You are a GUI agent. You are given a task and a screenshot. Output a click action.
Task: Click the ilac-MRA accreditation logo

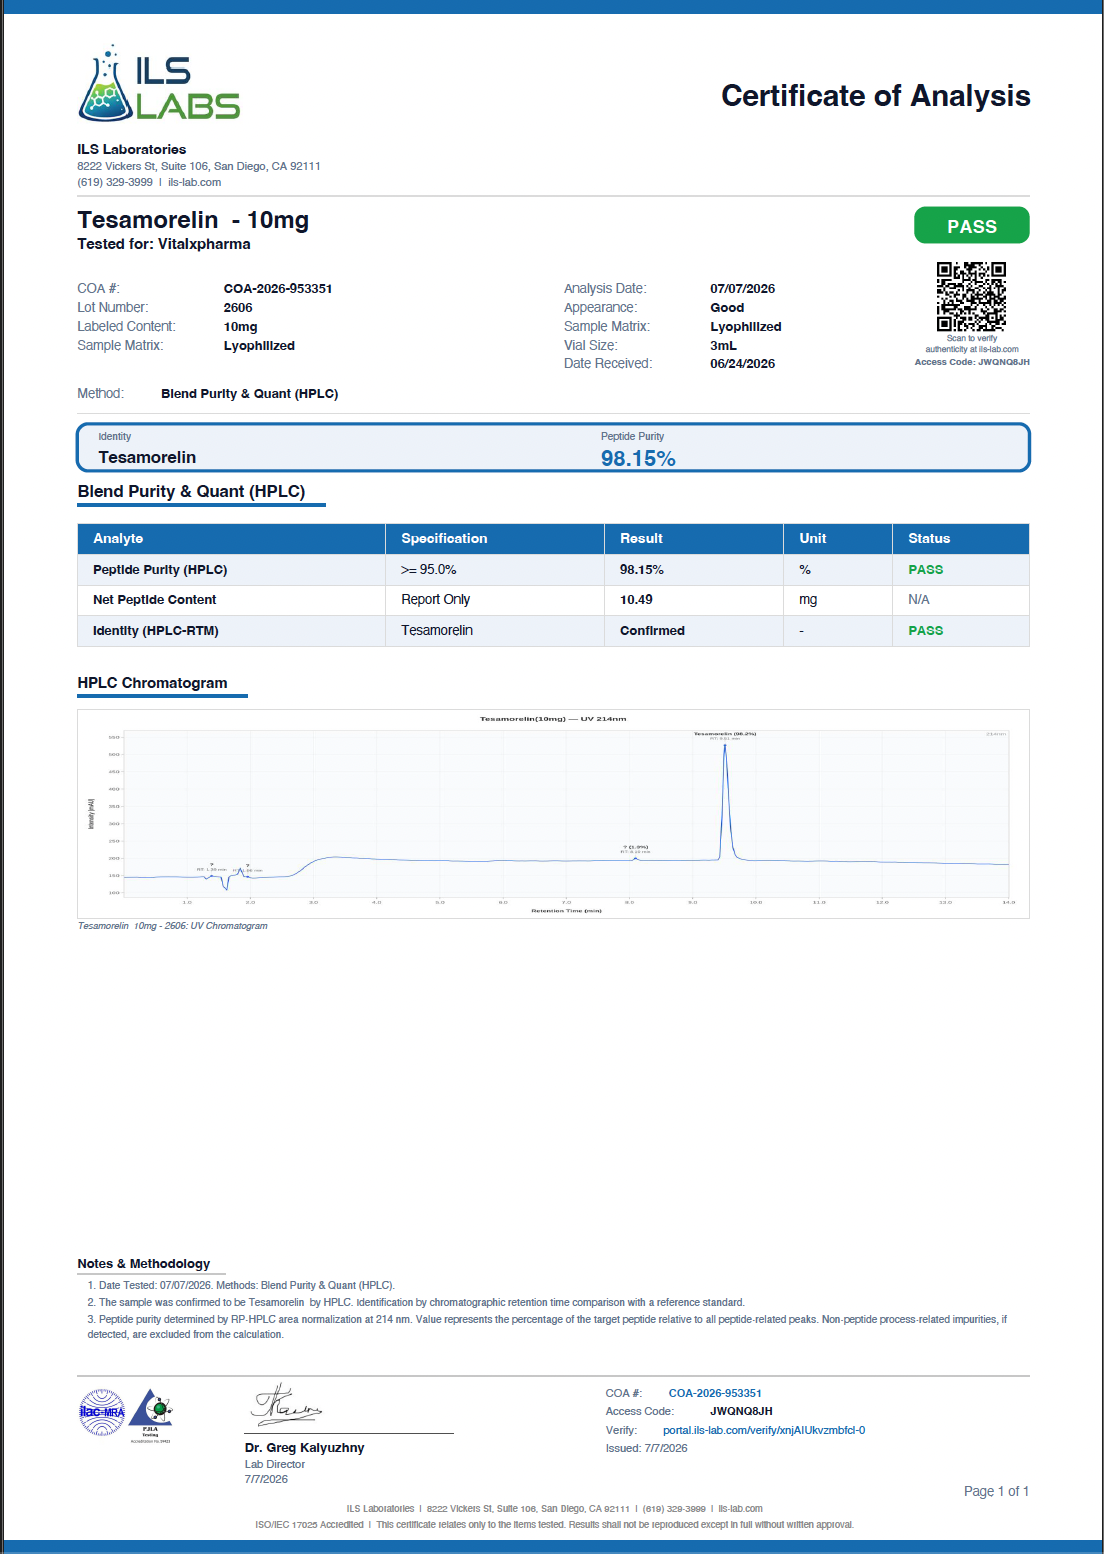(x=101, y=1413)
